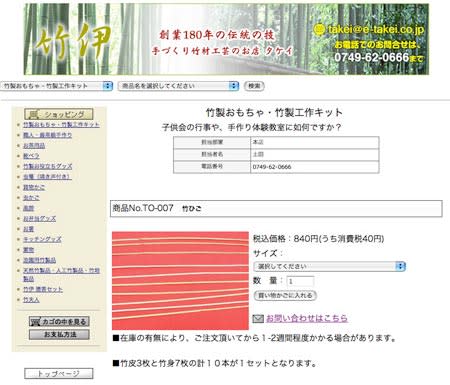Open the category dropdown showing 竹製おもちゃ・竹製工作キット

[56, 86]
